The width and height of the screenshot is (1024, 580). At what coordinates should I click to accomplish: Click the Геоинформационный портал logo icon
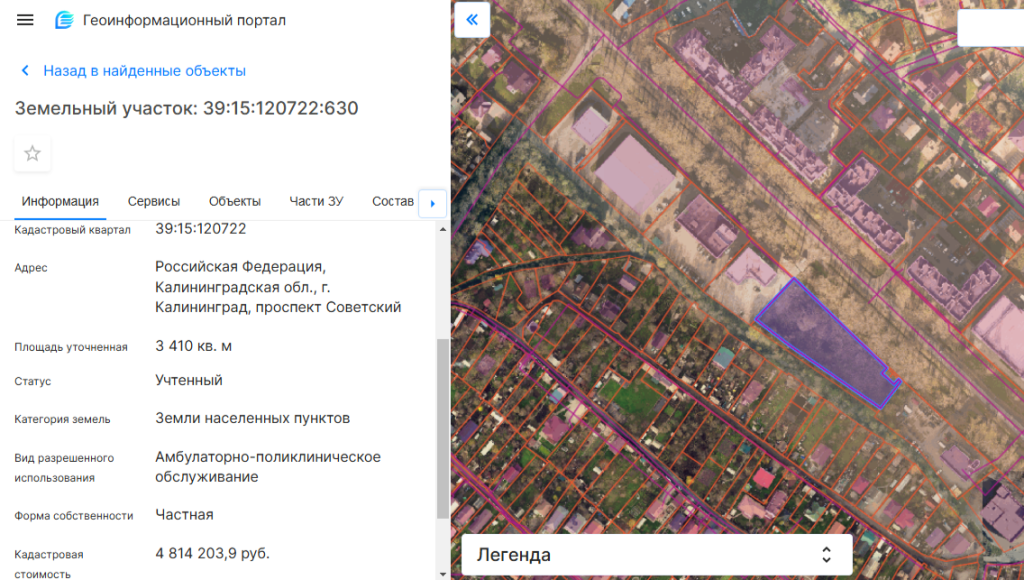coord(64,20)
